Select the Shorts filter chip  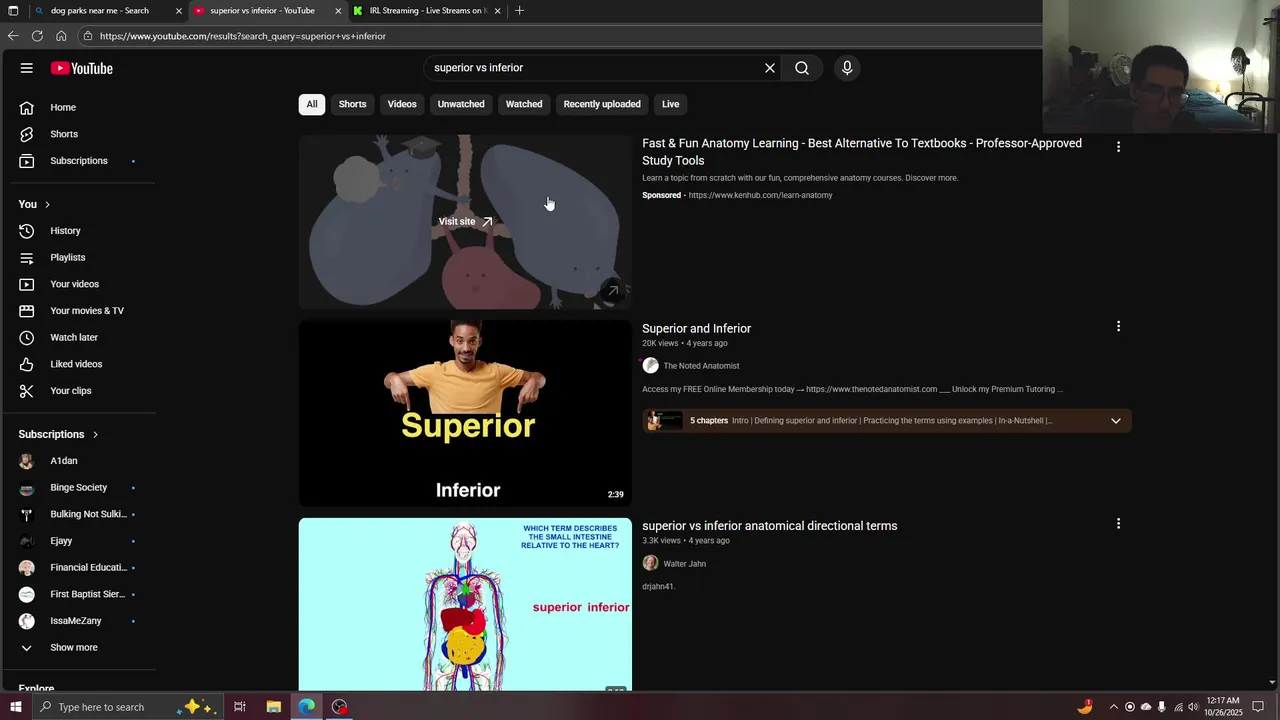tap(352, 104)
